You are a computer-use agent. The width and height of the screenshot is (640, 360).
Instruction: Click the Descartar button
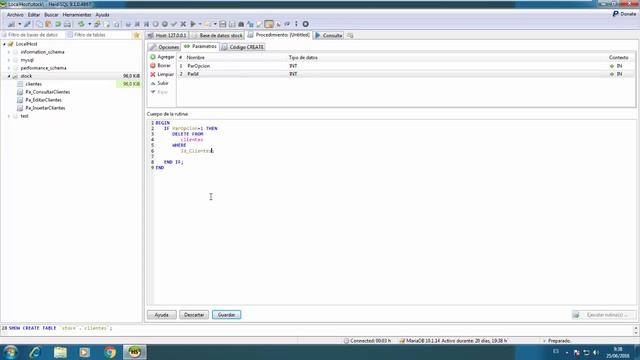point(194,315)
